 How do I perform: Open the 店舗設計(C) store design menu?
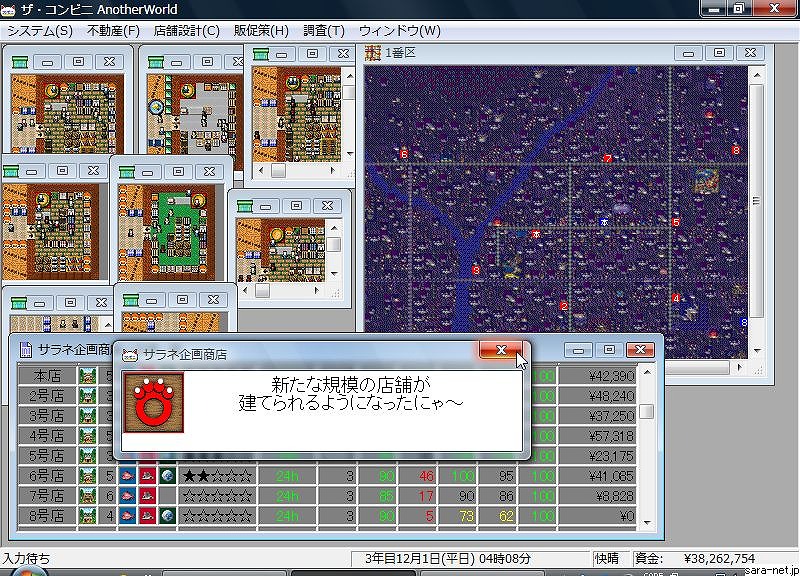[187, 31]
